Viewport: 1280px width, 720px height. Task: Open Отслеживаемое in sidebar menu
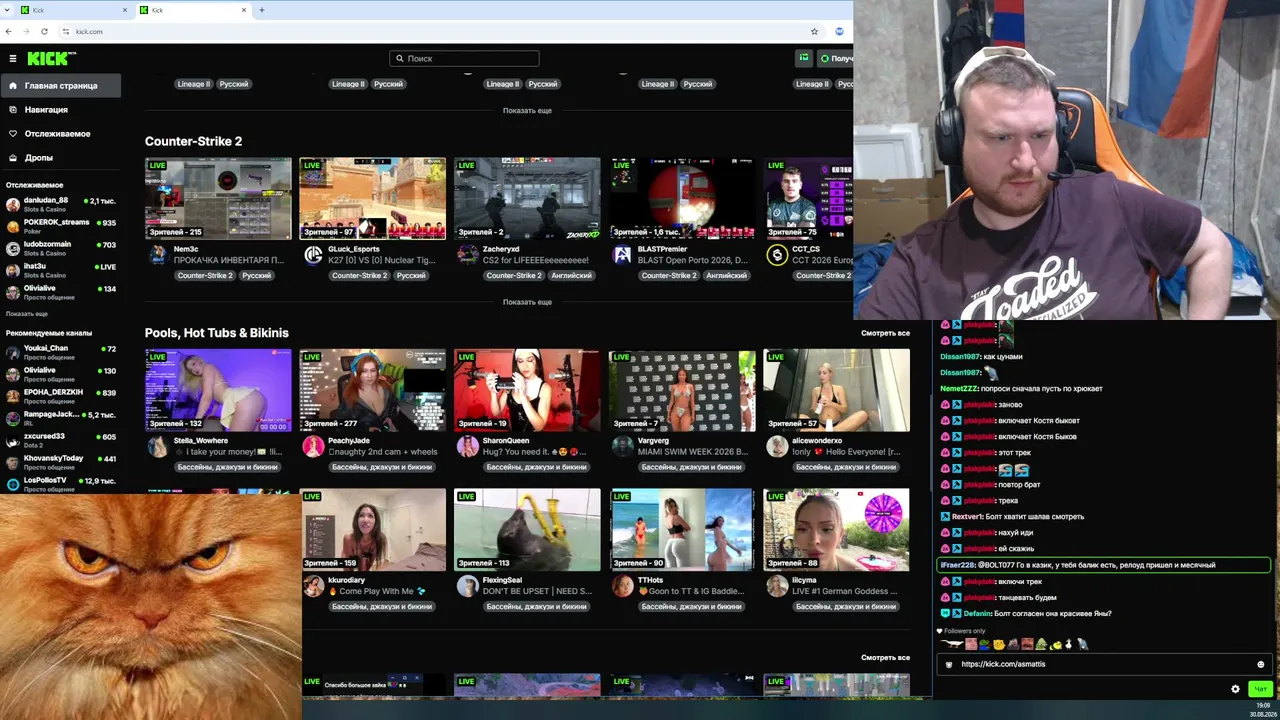pyautogui.click(x=60, y=133)
